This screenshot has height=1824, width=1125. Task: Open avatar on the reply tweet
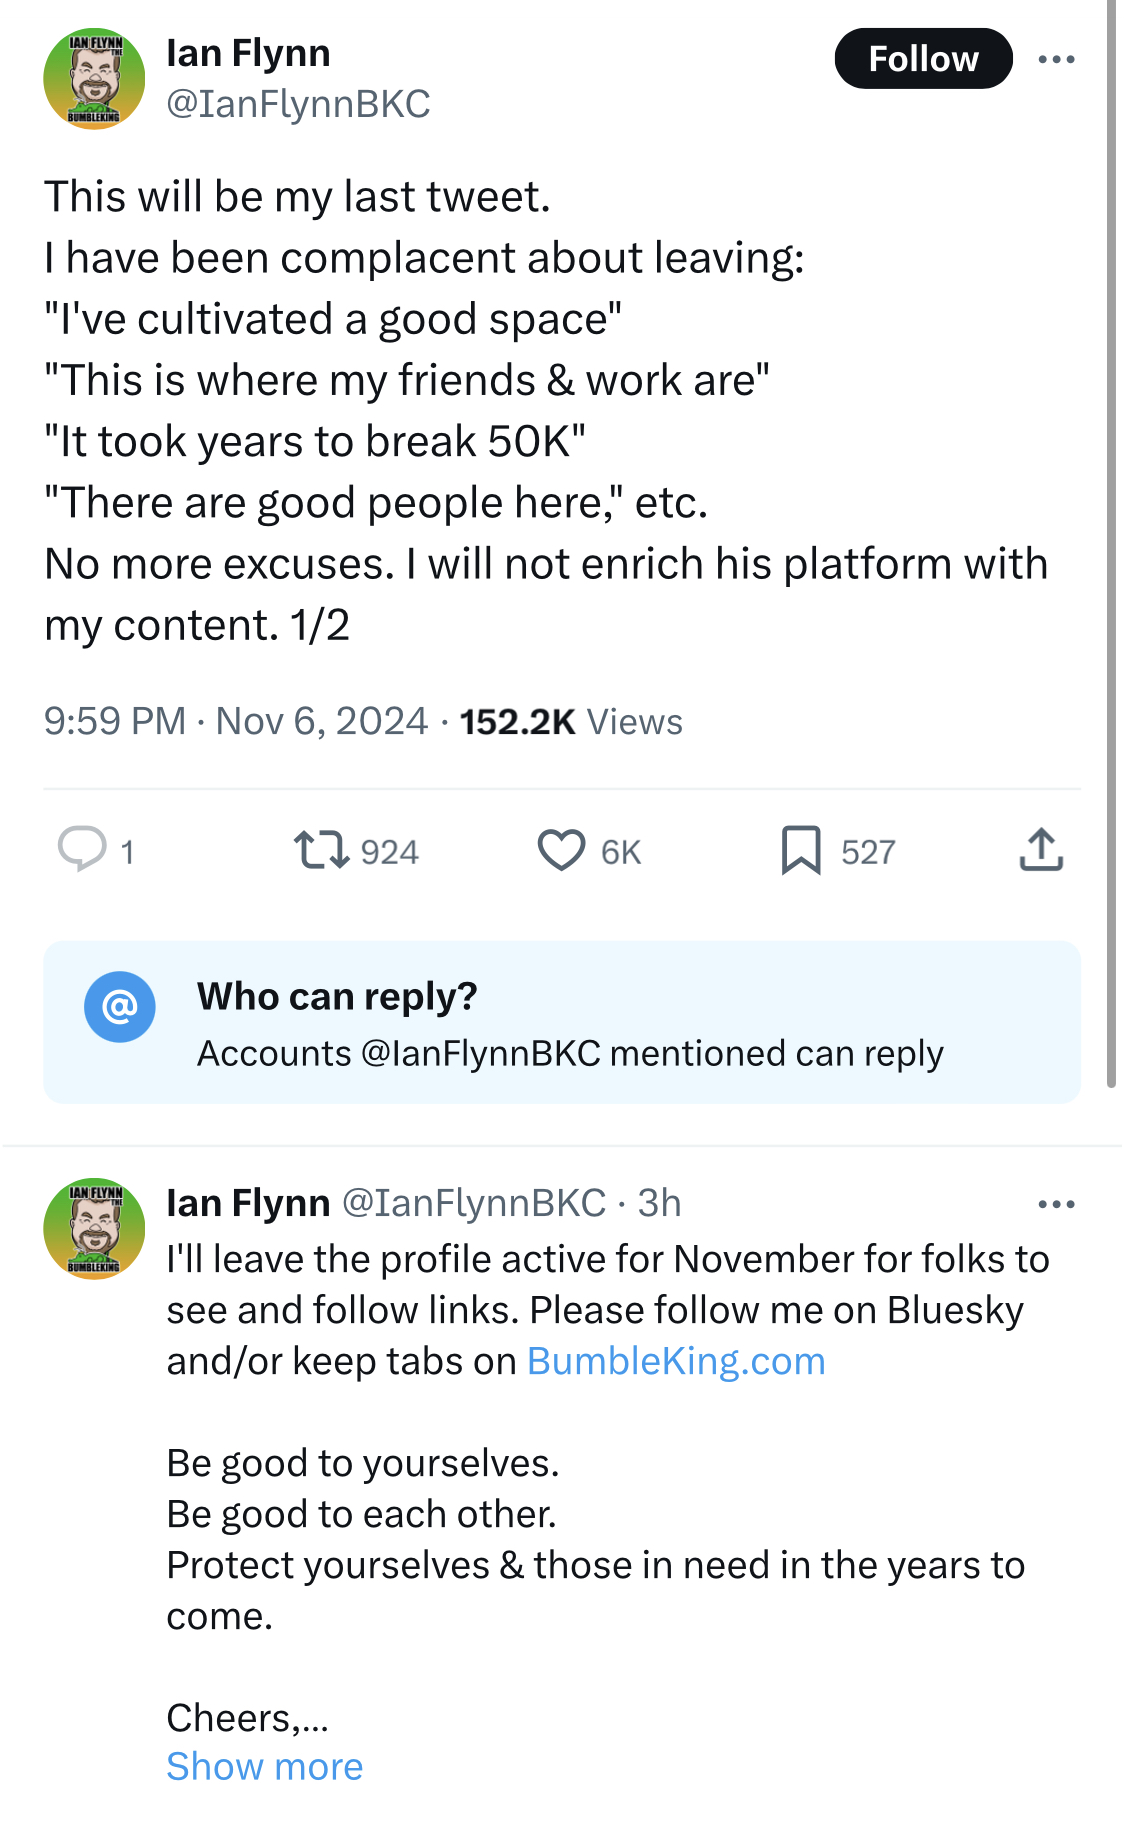pos(95,1228)
